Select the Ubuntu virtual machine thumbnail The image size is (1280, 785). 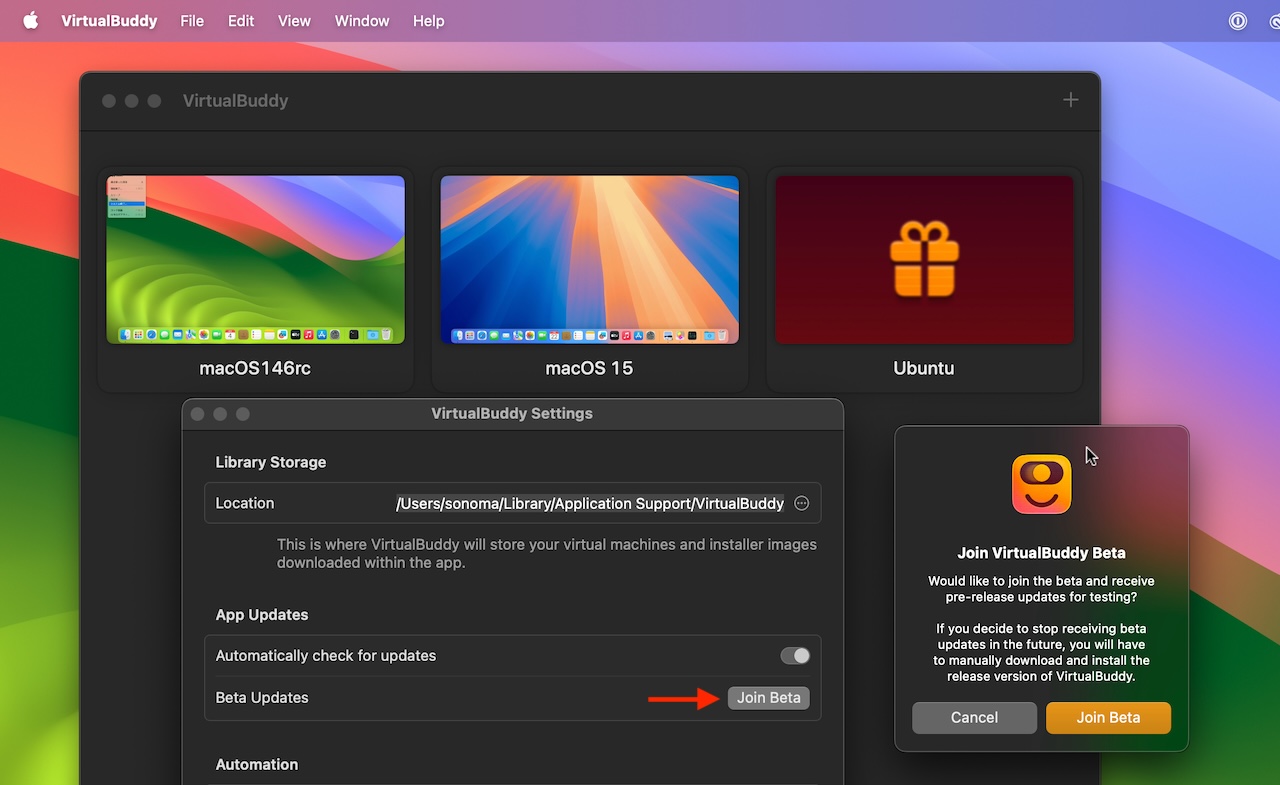pyautogui.click(x=924, y=260)
